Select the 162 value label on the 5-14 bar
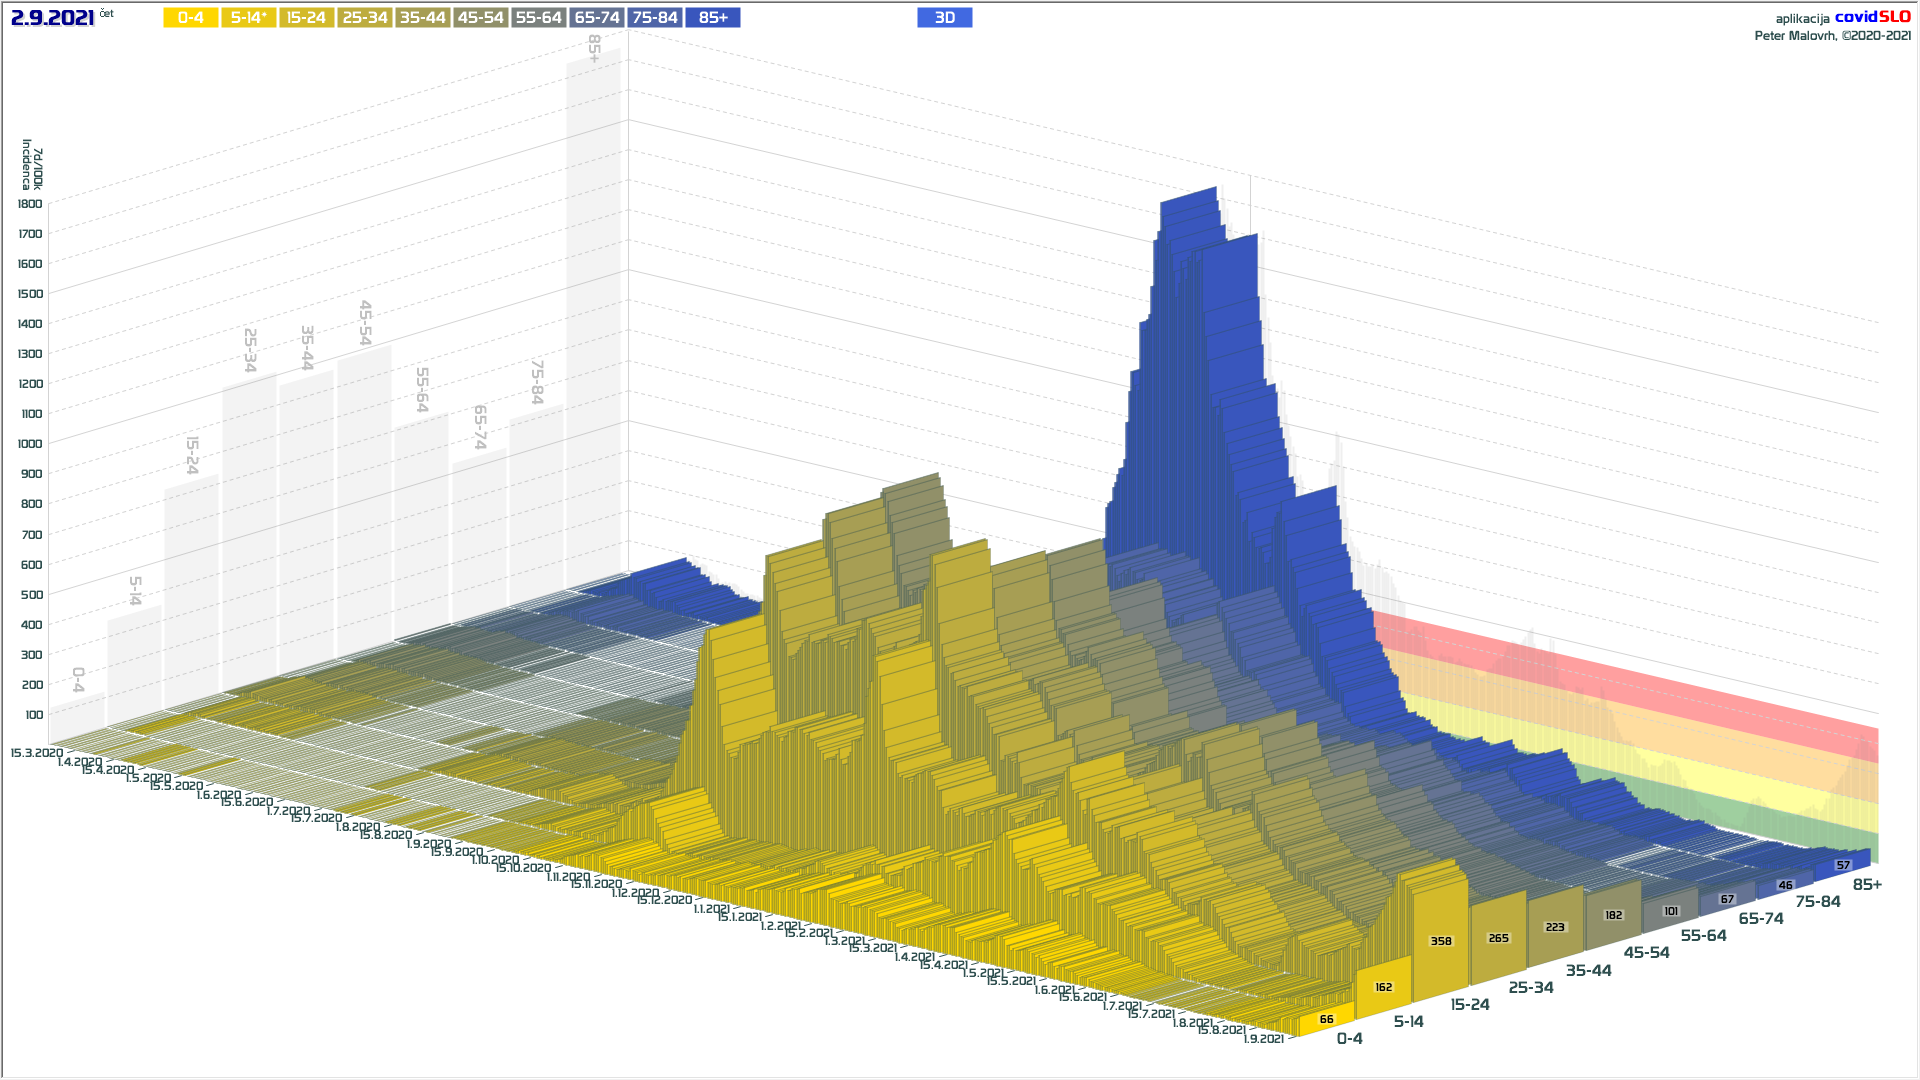The width and height of the screenshot is (1920, 1080). [x=1383, y=987]
